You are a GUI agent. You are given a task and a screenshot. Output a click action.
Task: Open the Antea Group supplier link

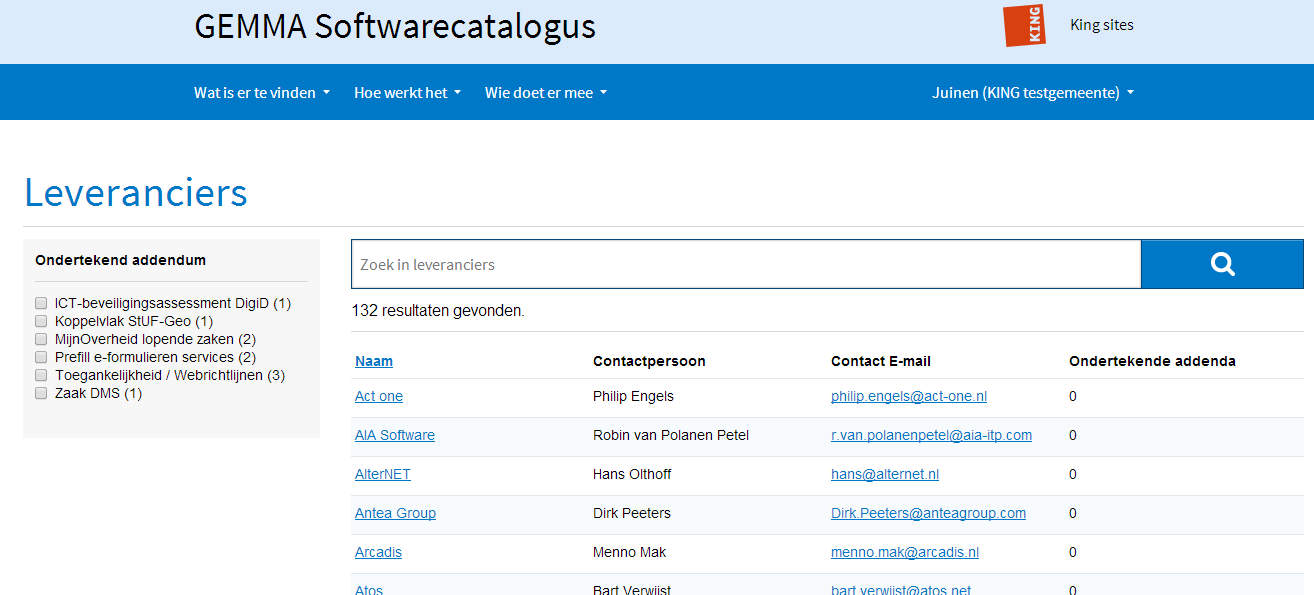click(395, 513)
